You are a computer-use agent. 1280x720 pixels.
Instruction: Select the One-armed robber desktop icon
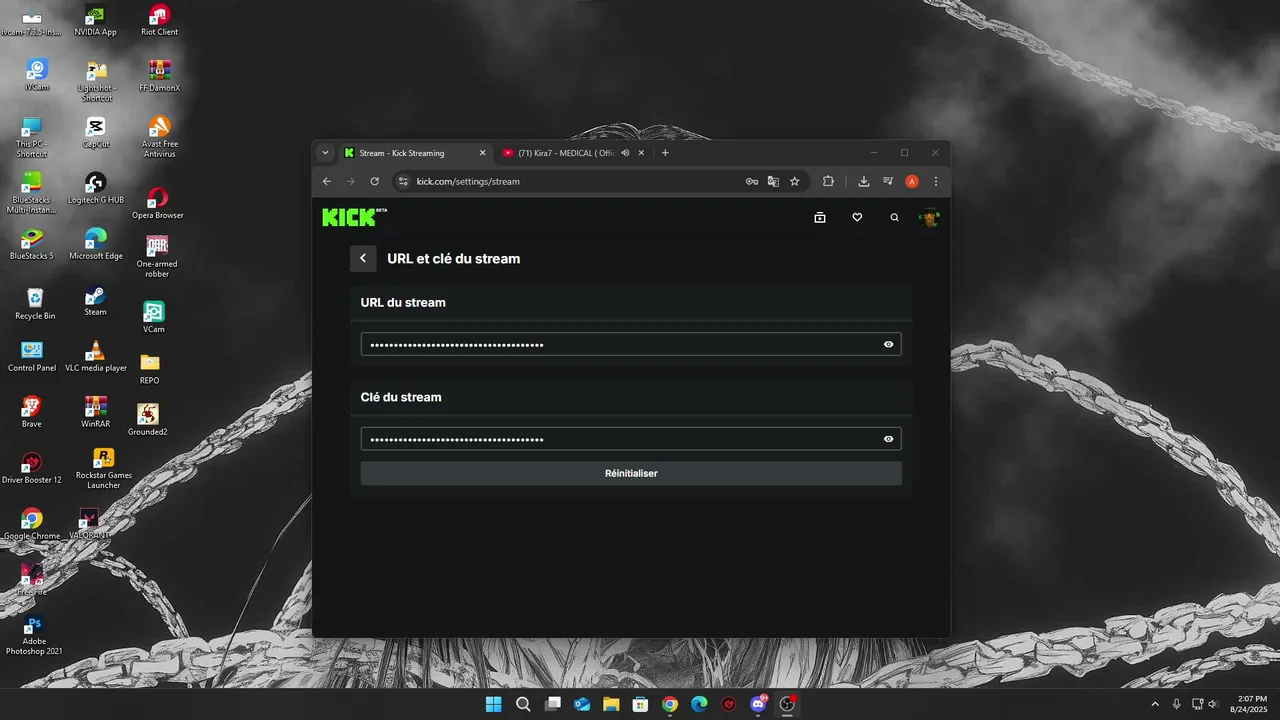pyautogui.click(x=157, y=257)
